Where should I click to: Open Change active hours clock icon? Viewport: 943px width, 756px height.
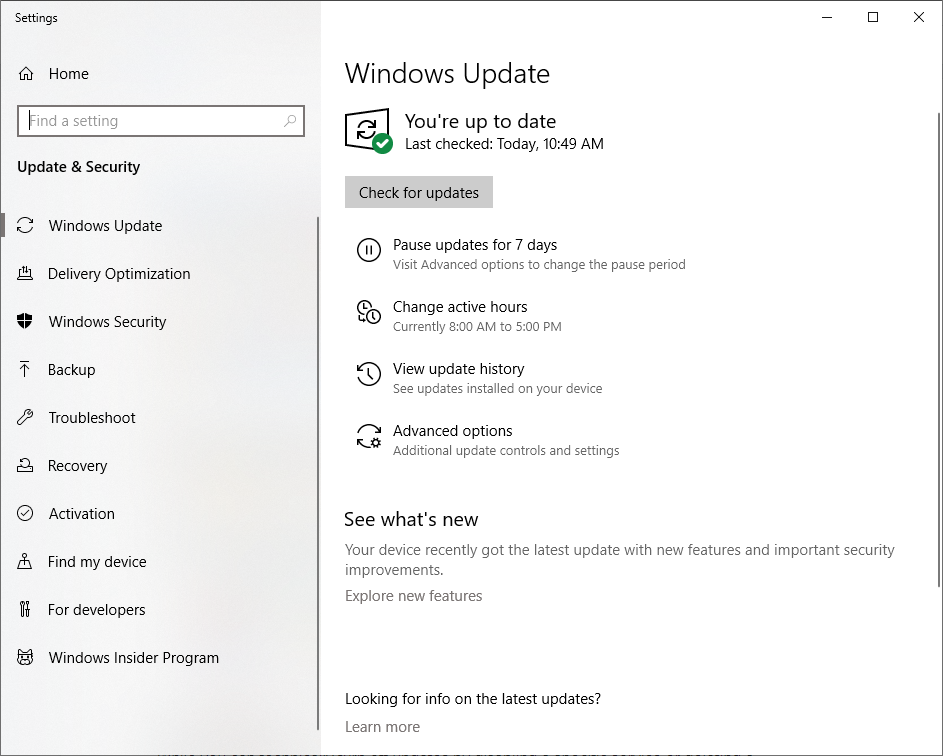point(369,313)
